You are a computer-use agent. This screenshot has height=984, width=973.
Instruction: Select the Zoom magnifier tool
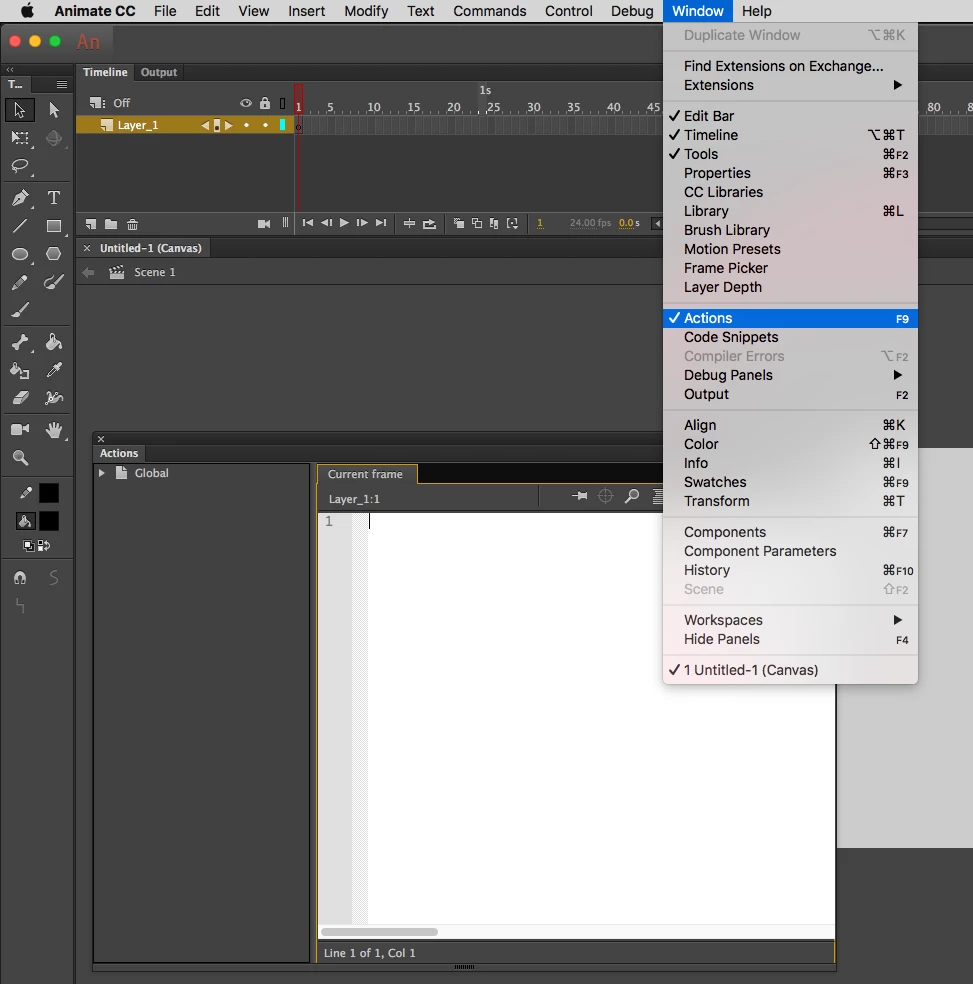19,458
